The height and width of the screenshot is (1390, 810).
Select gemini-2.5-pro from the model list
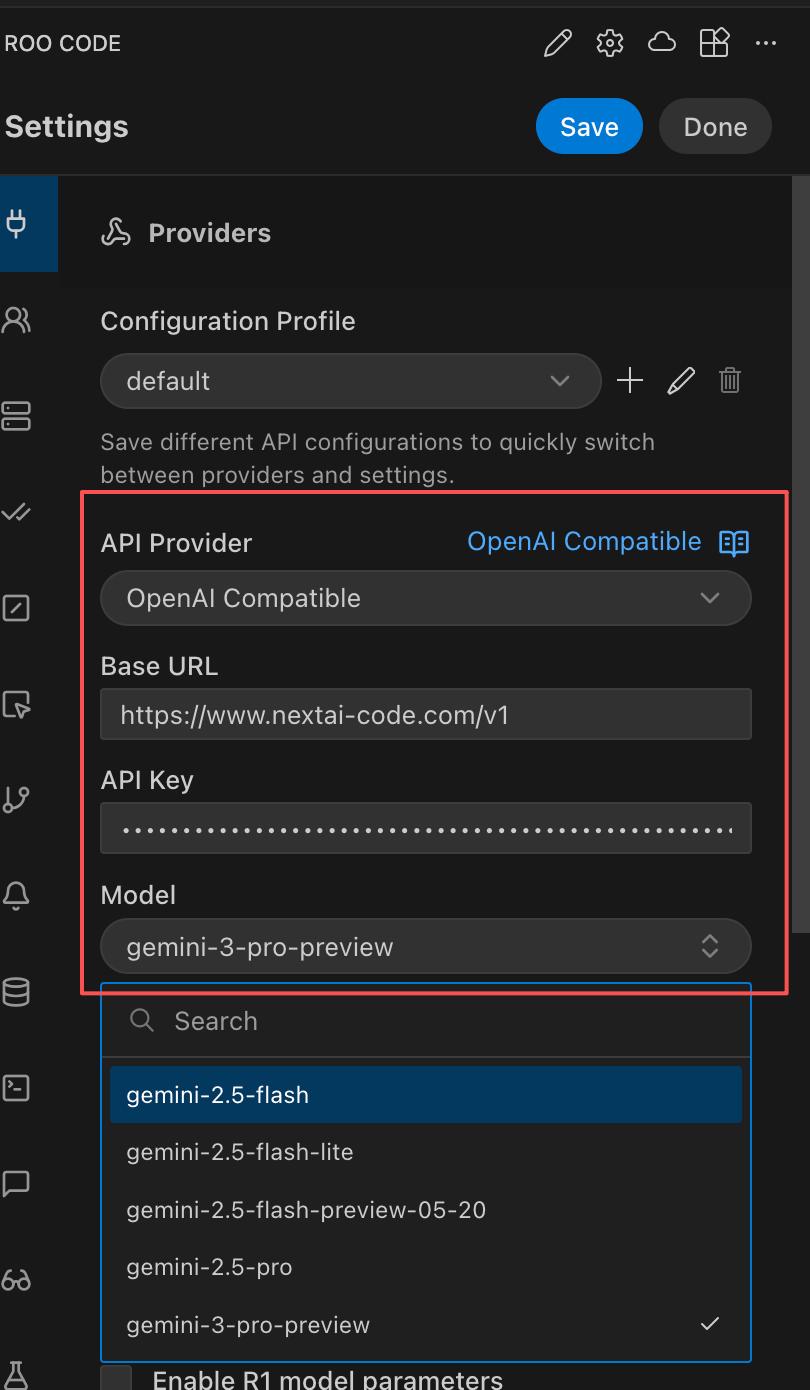coord(209,1266)
